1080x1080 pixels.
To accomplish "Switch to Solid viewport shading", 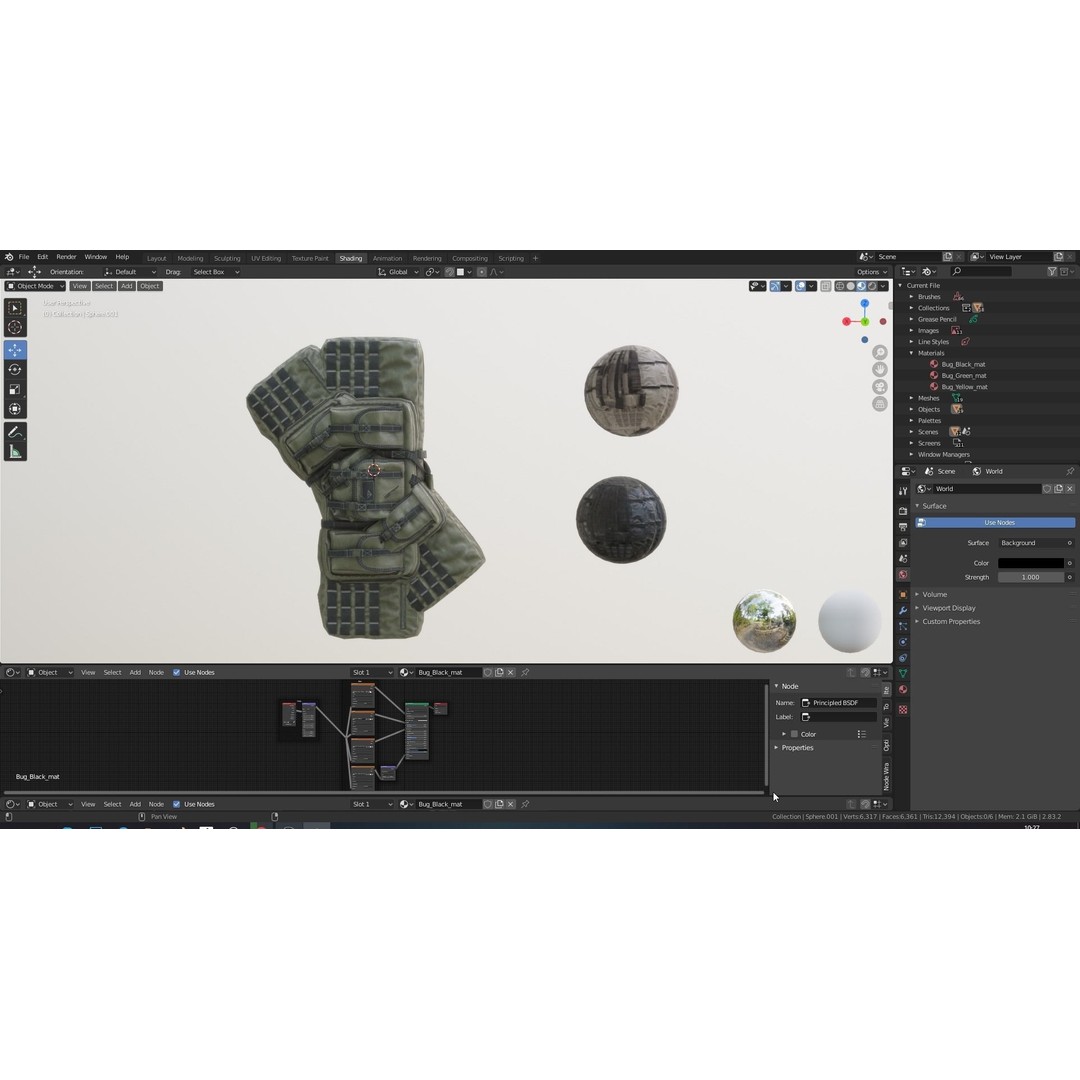I will coord(851,286).
